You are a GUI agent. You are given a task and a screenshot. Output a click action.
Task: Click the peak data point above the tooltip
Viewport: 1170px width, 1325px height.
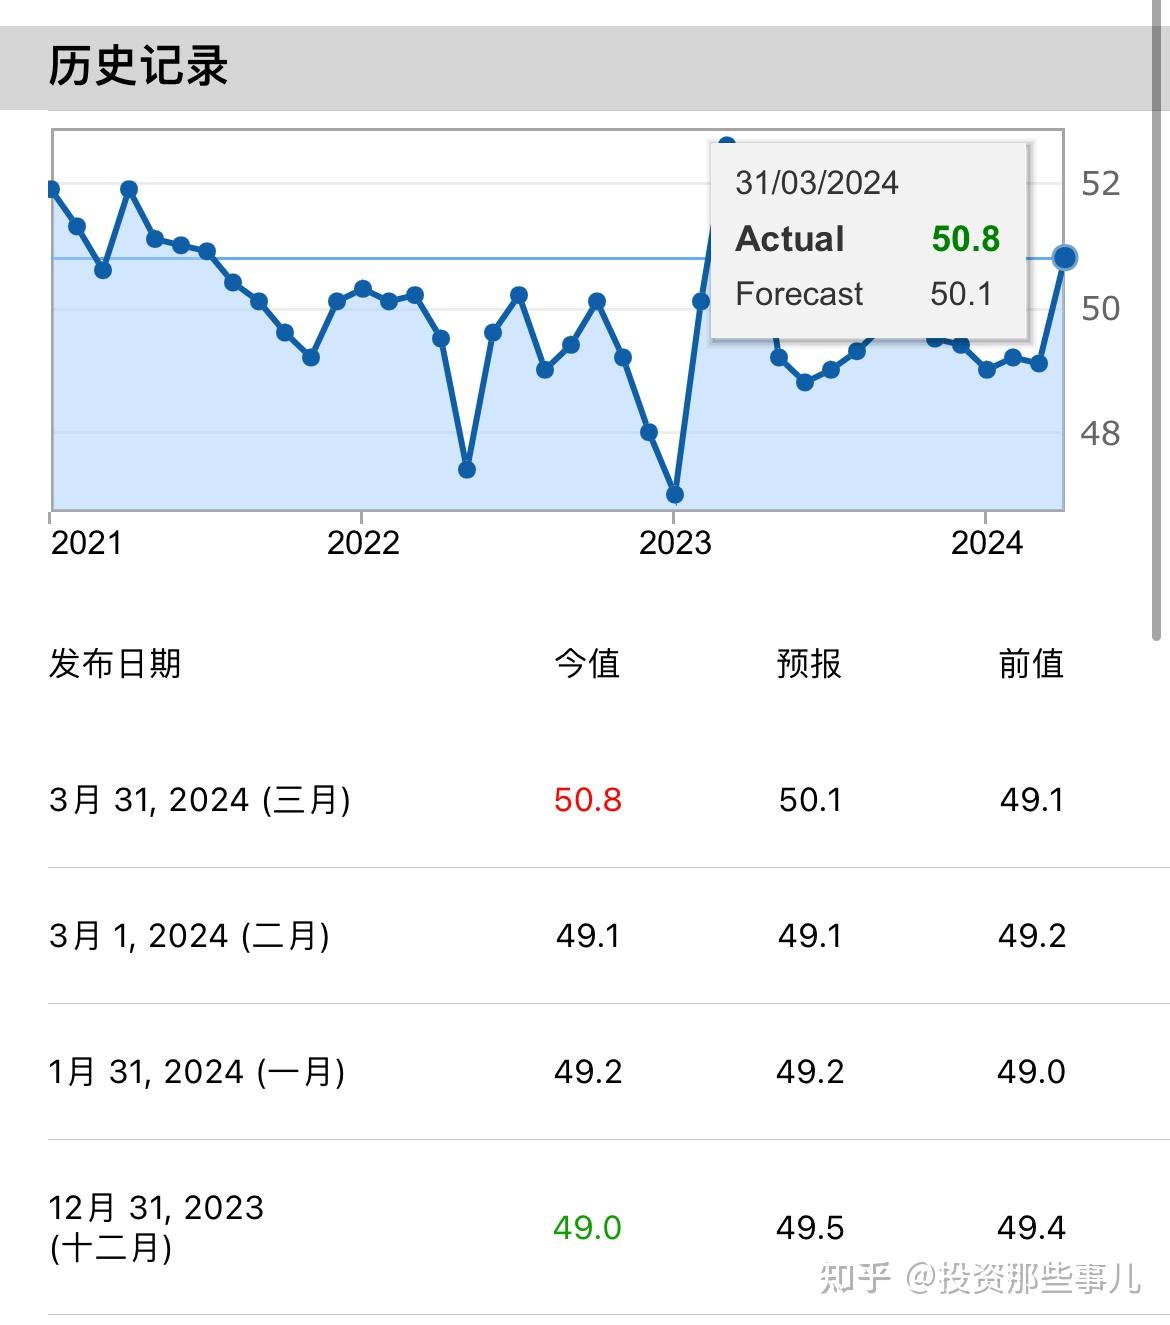727,142
